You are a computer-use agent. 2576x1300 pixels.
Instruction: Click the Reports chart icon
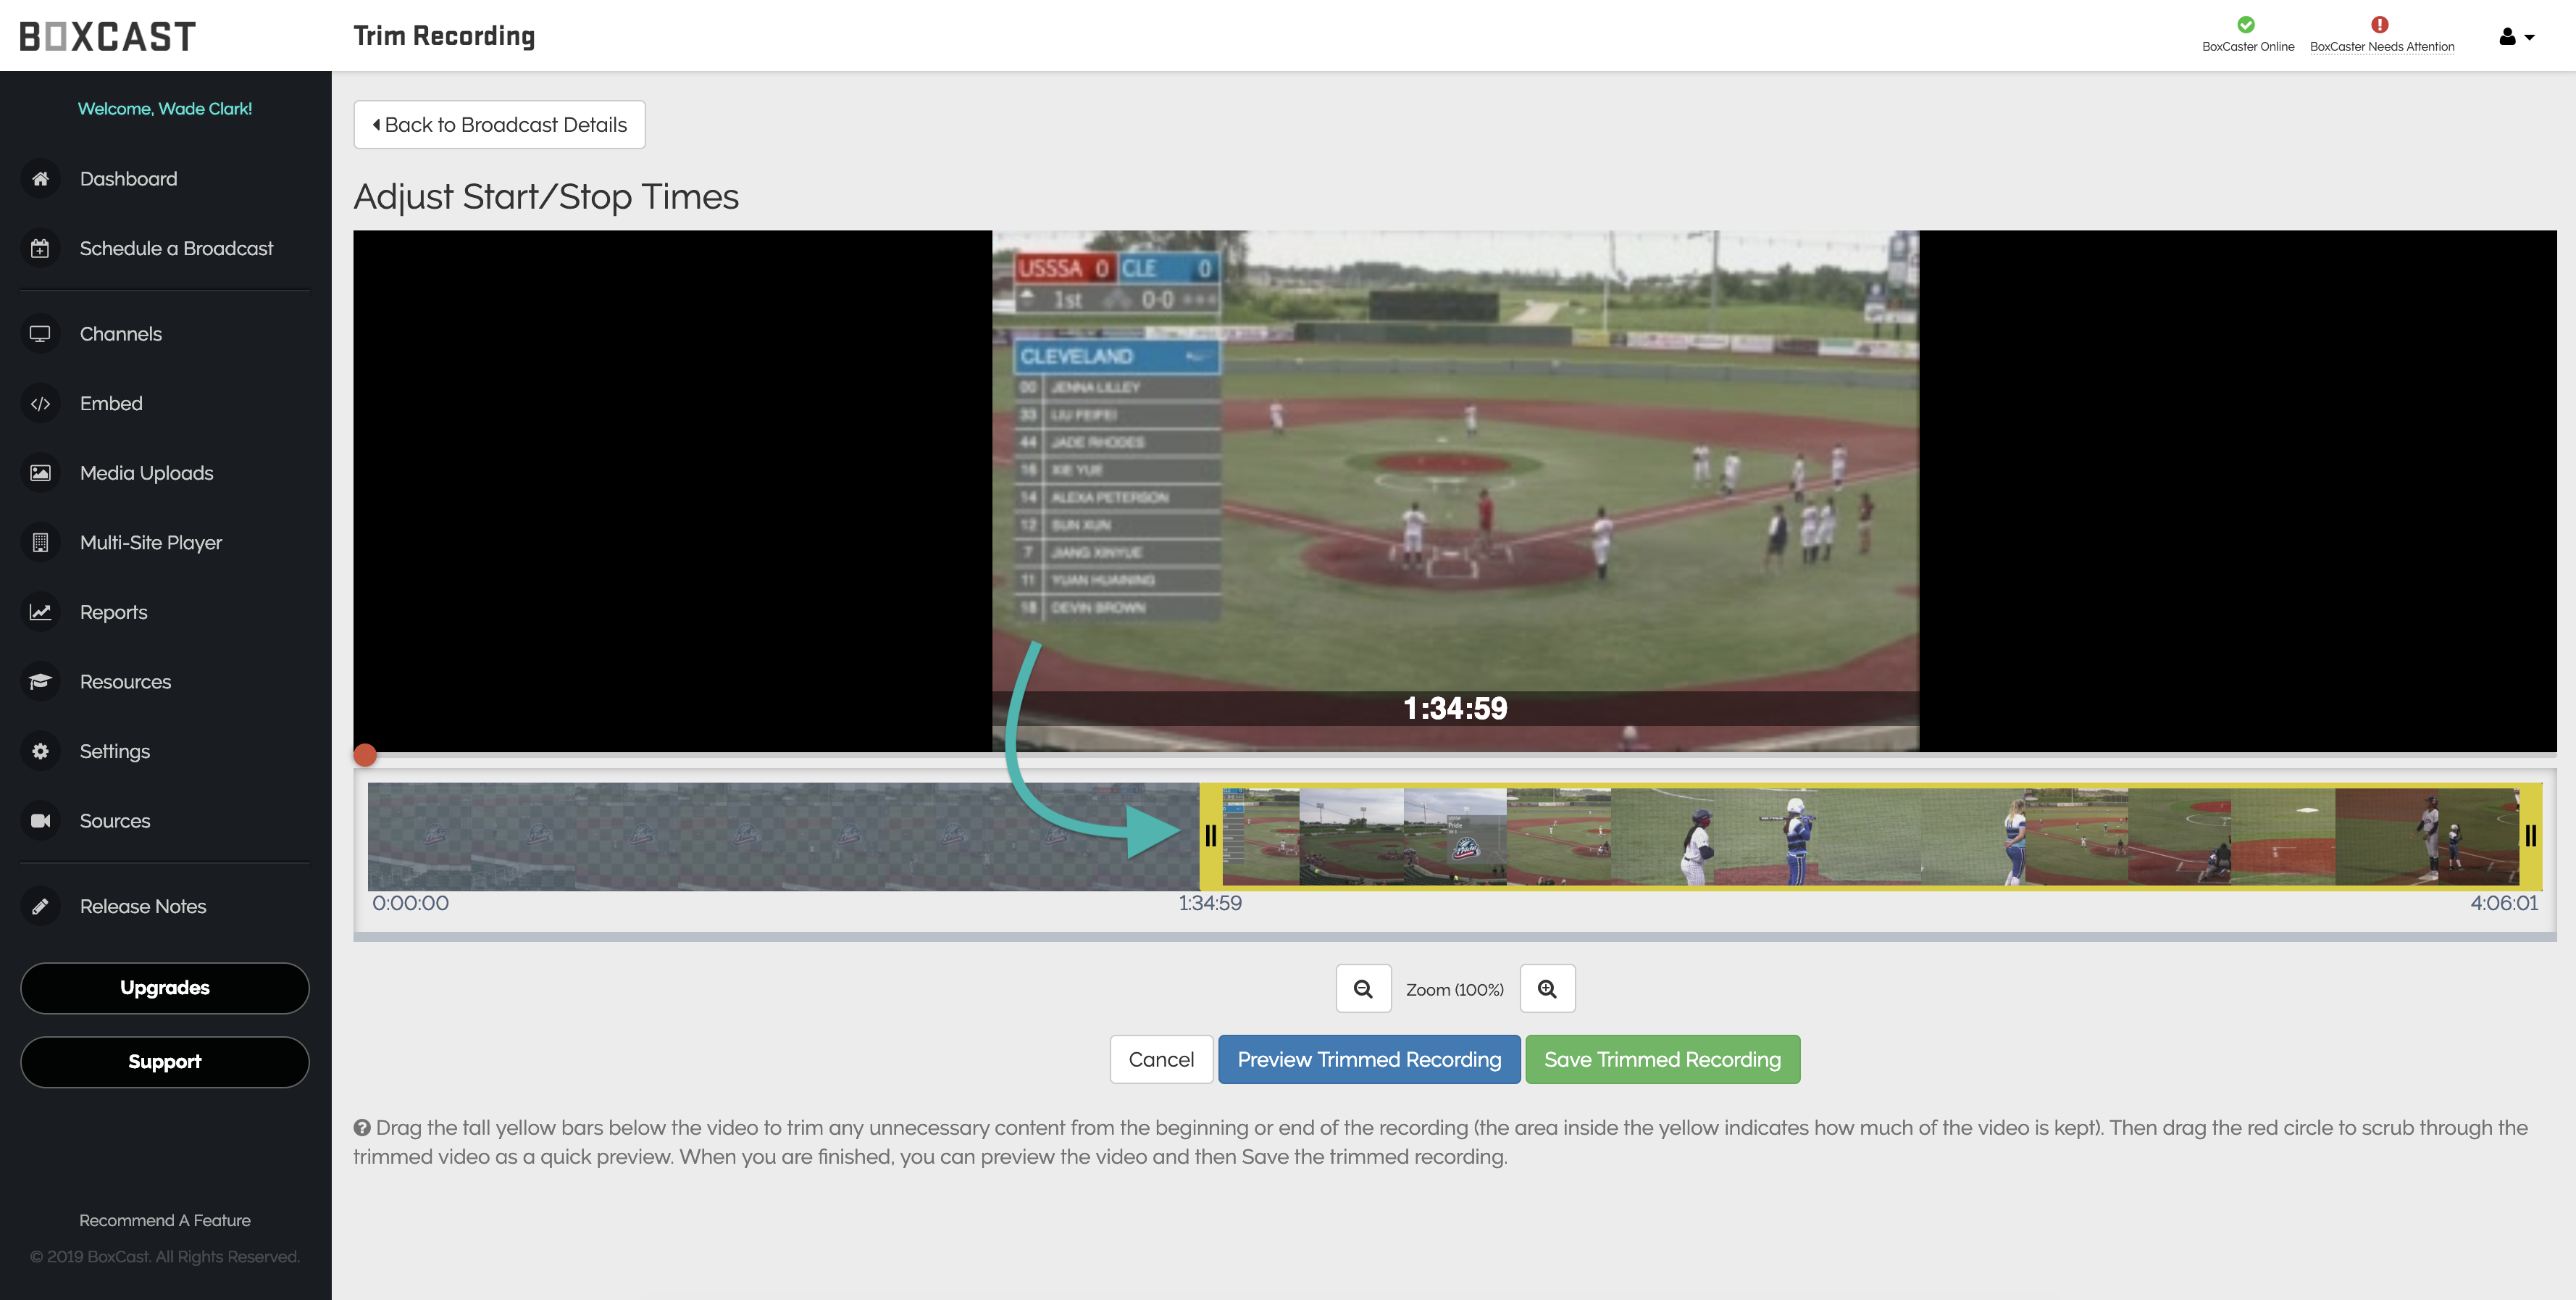[40, 612]
